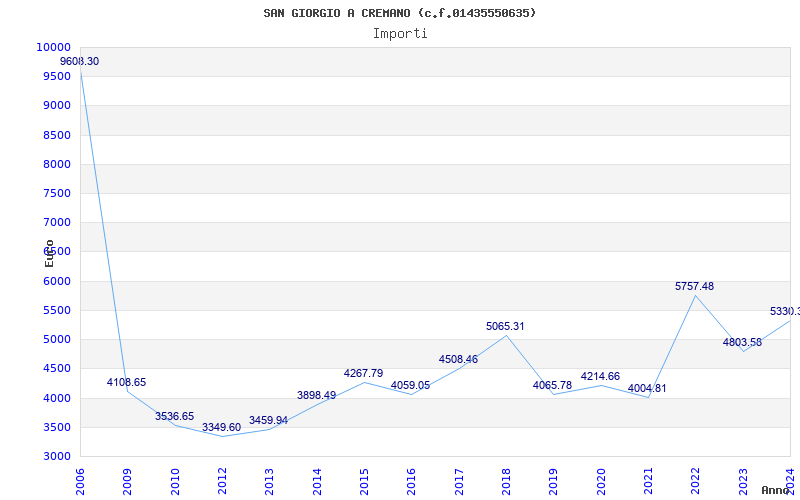Click the y-axis tick 9500
Screen dimensions: 800x500
57,77
